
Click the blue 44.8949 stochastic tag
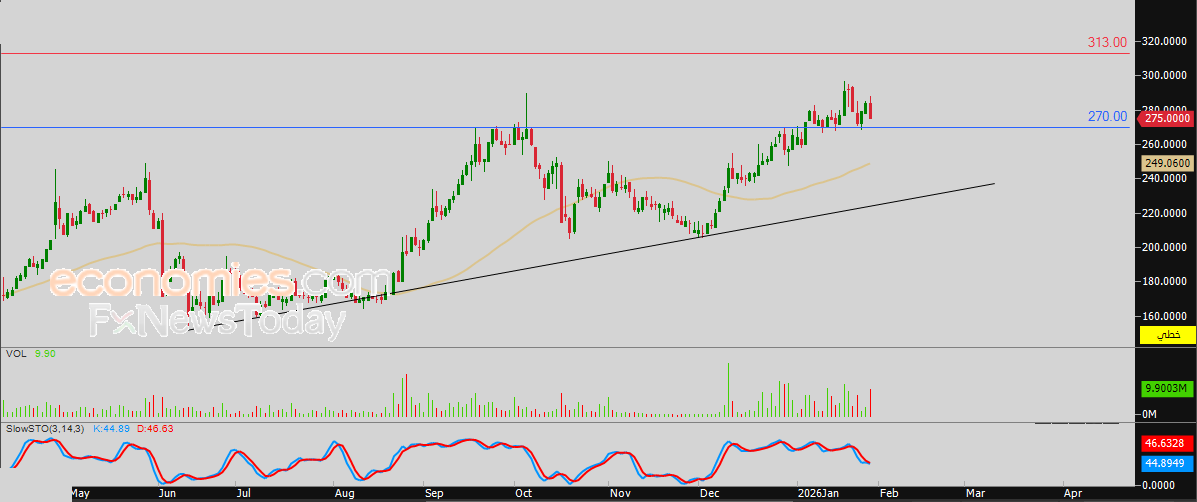1166,463
